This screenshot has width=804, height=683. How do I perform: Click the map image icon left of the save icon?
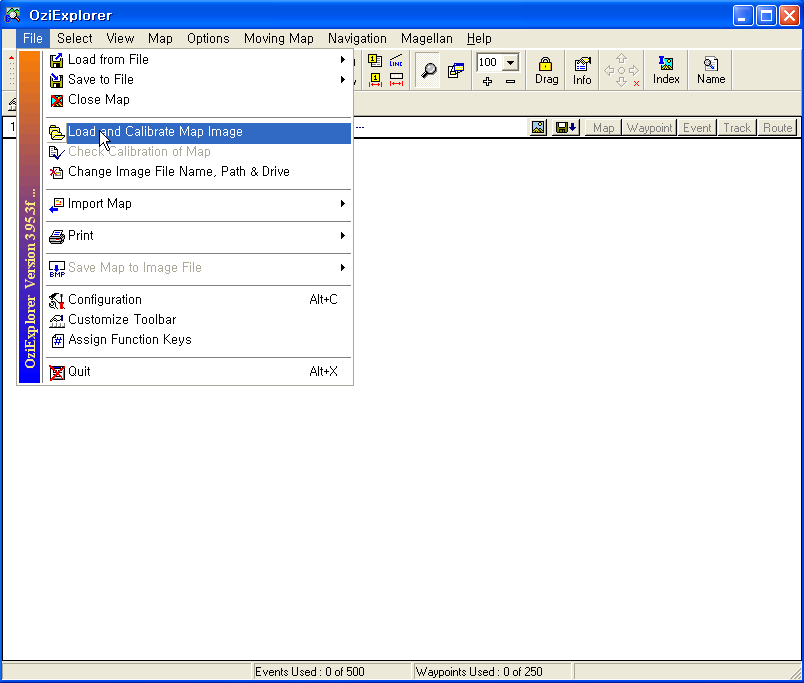coord(538,128)
